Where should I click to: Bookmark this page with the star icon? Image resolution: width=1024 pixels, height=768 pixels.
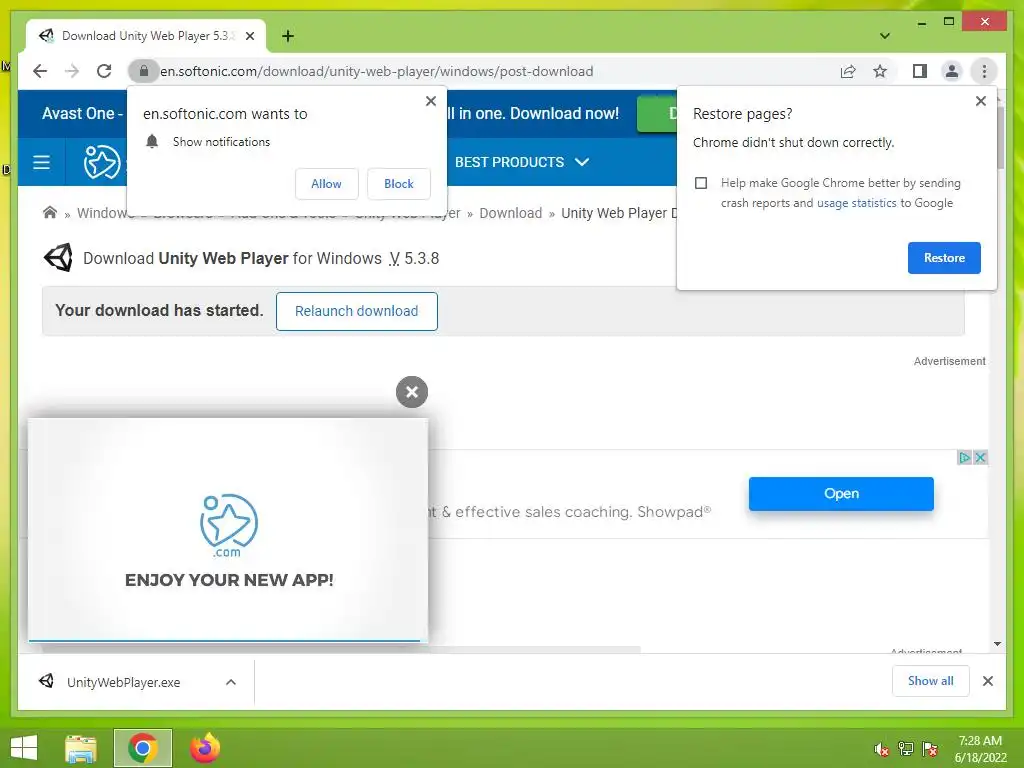click(x=880, y=71)
